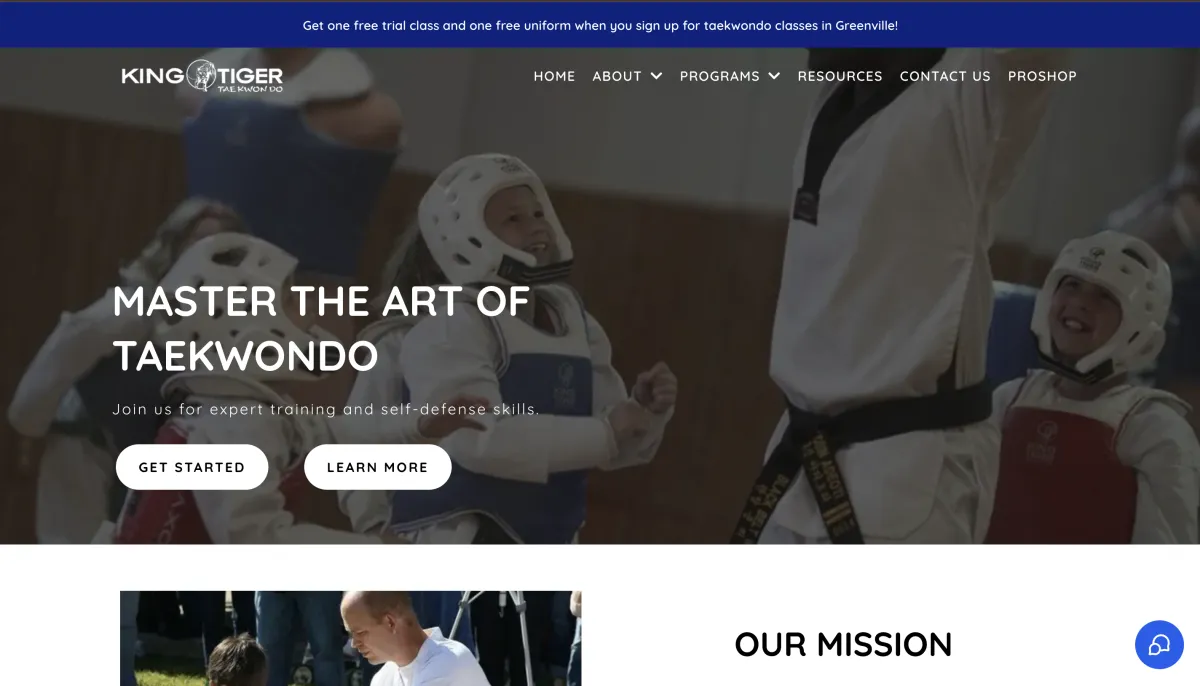The height and width of the screenshot is (686, 1200).
Task: Click the LEARN MORE button
Action: [377, 467]
